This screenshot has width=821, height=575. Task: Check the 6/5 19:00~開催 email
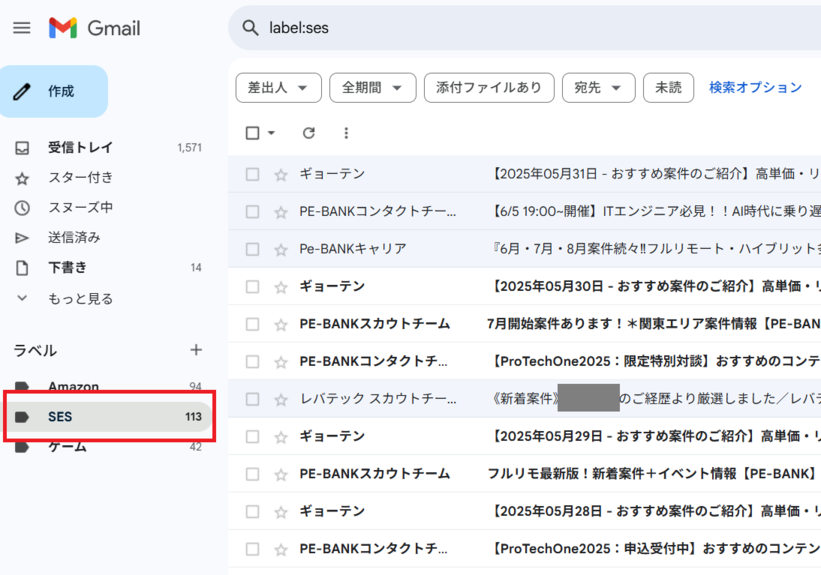click(252, 212)
